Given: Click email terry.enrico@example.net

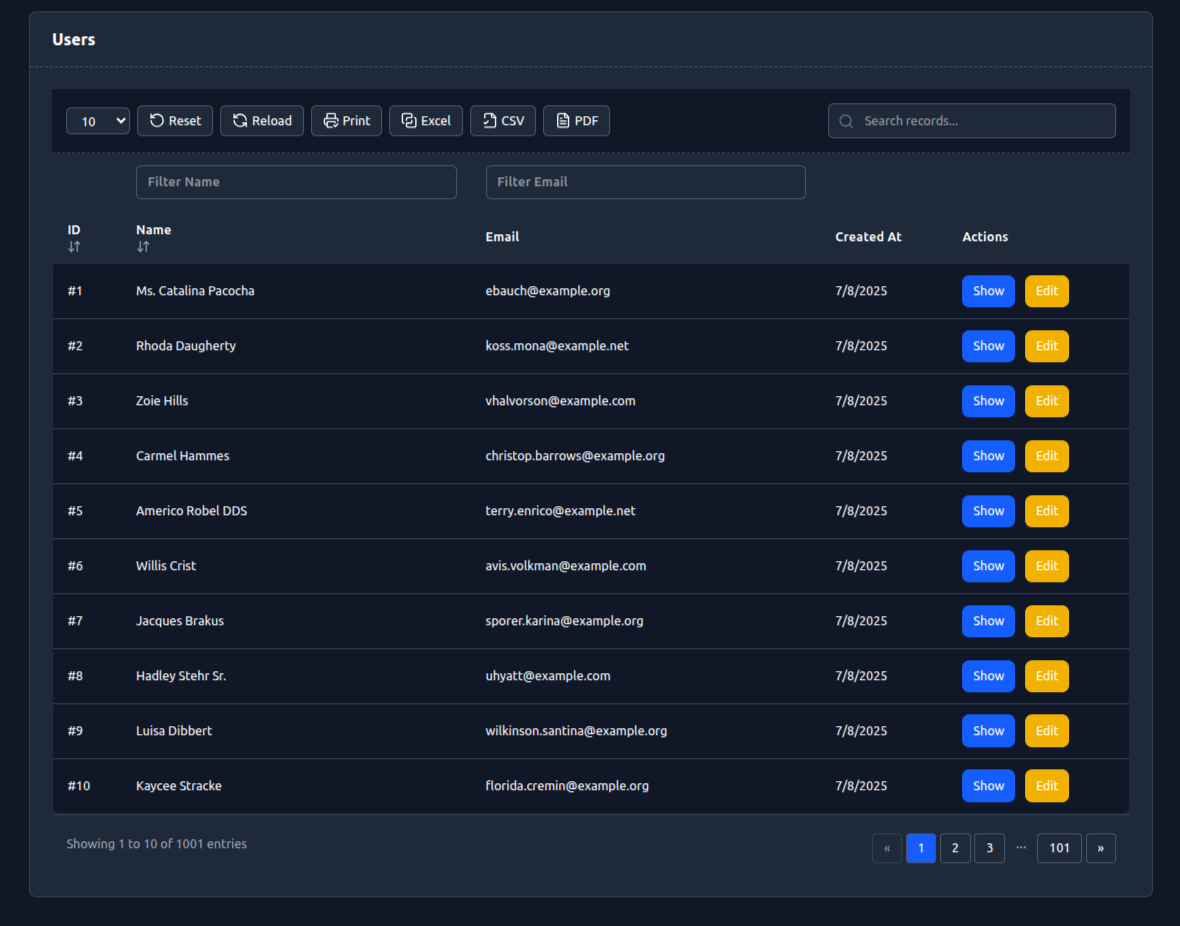Looking at the screenshot, I should (x=561, y=511).
